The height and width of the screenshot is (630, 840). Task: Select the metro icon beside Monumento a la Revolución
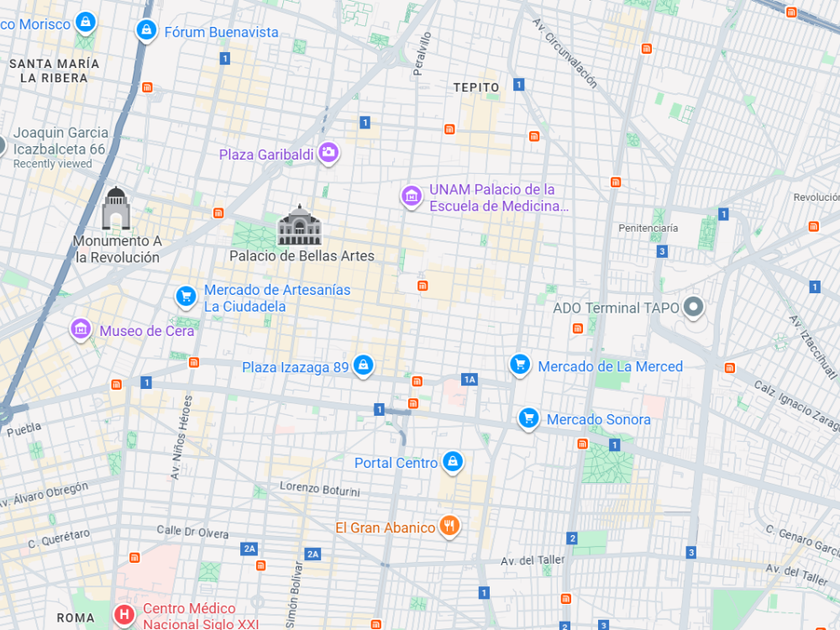pyautogui.click(x=218, y=213)
